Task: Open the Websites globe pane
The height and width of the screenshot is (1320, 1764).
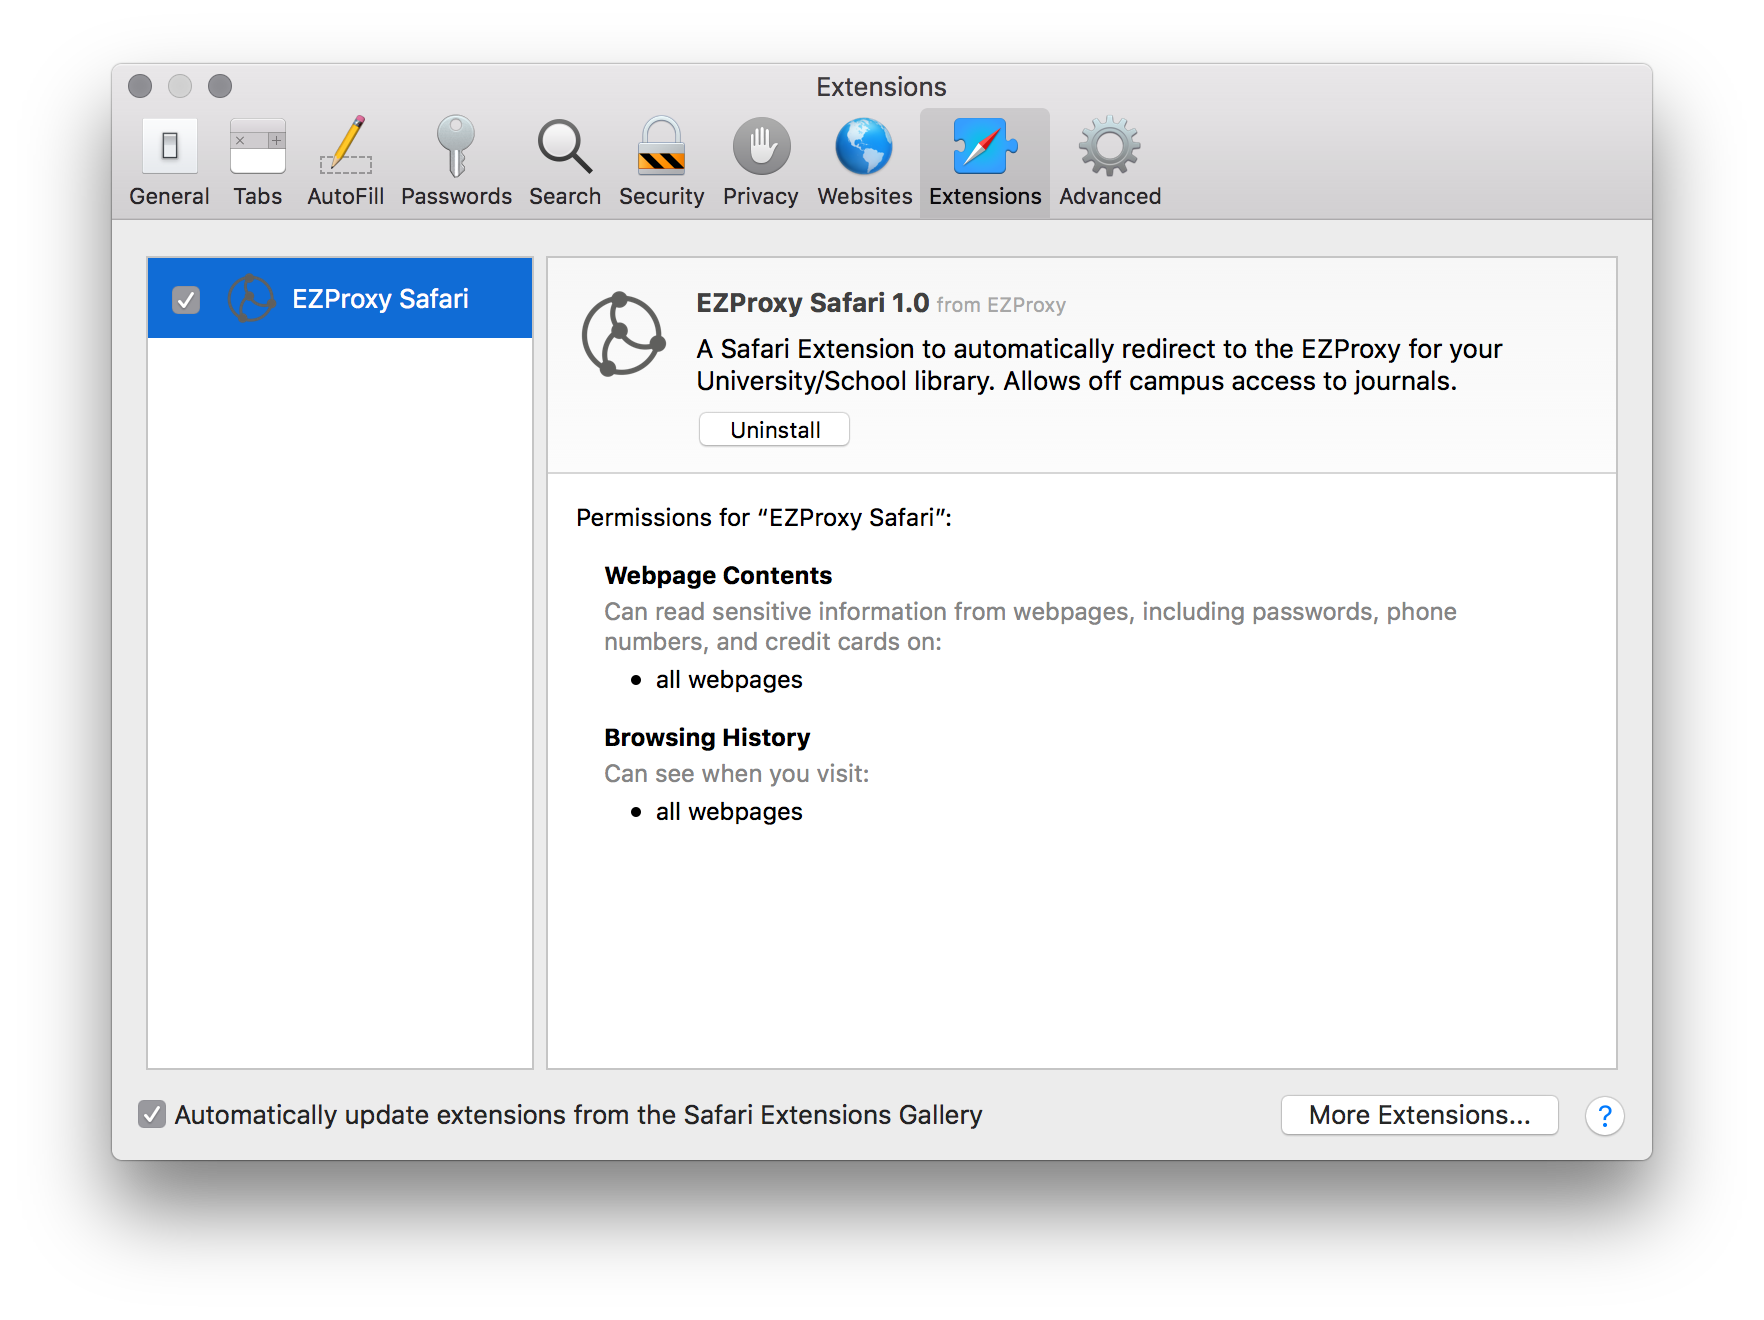Action: (x=865, y=163)
